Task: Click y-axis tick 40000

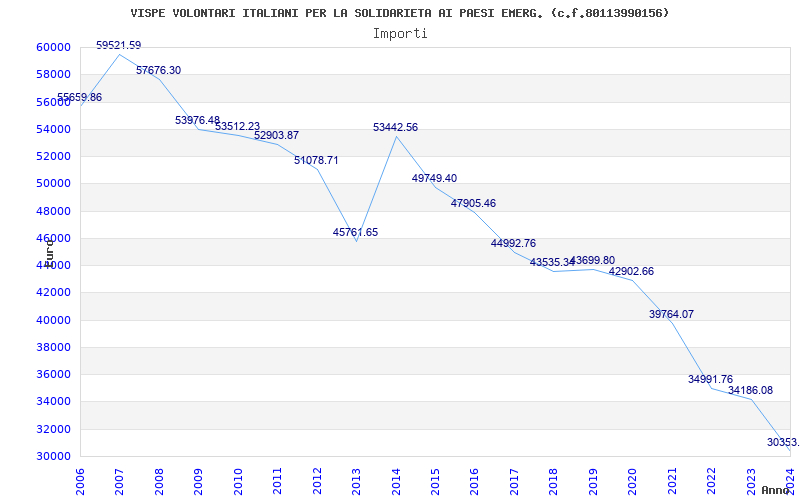Action: (53, 320)
